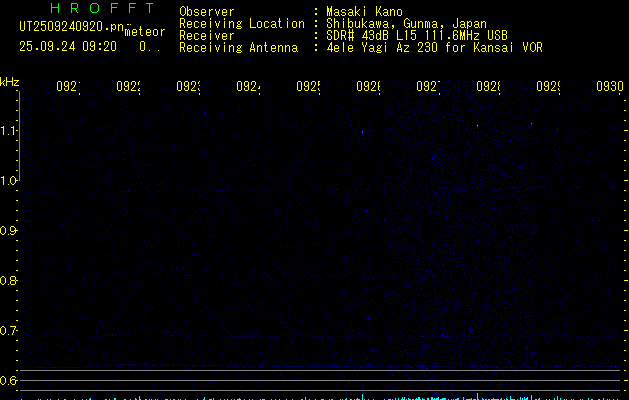This screenshot has height=400, width=629.
Task: Click the bright echo dot below 0926
Action: pyautogui.click(x=363, y=132)
